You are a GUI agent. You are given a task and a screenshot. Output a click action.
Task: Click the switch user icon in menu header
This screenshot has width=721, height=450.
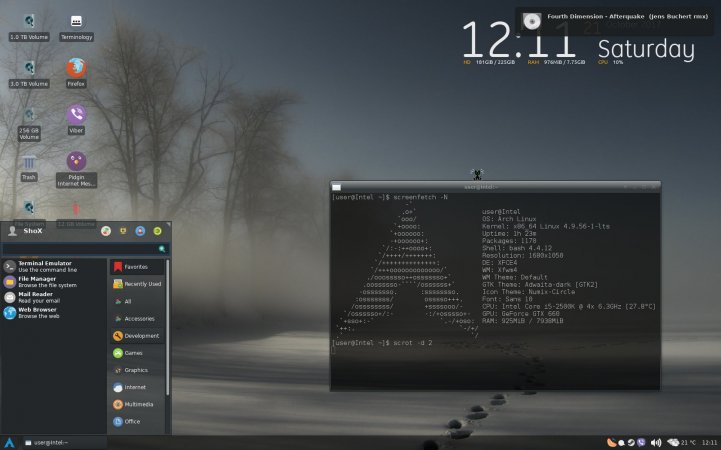[140, 231]
